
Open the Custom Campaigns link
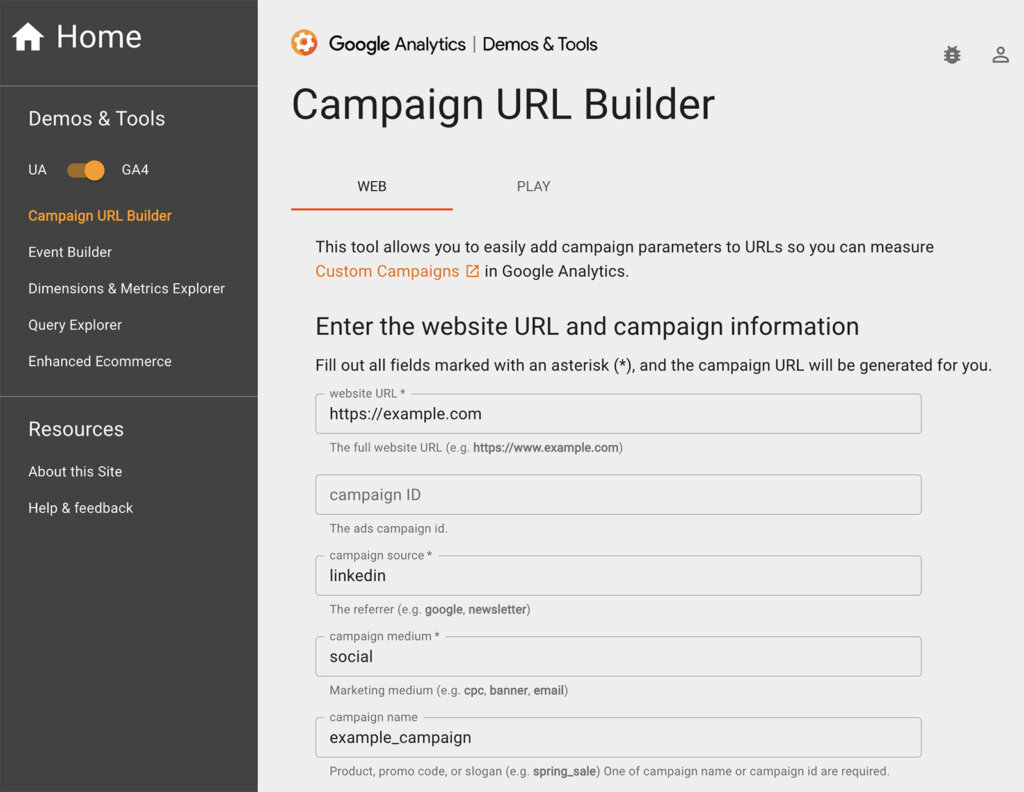point(387,271)
